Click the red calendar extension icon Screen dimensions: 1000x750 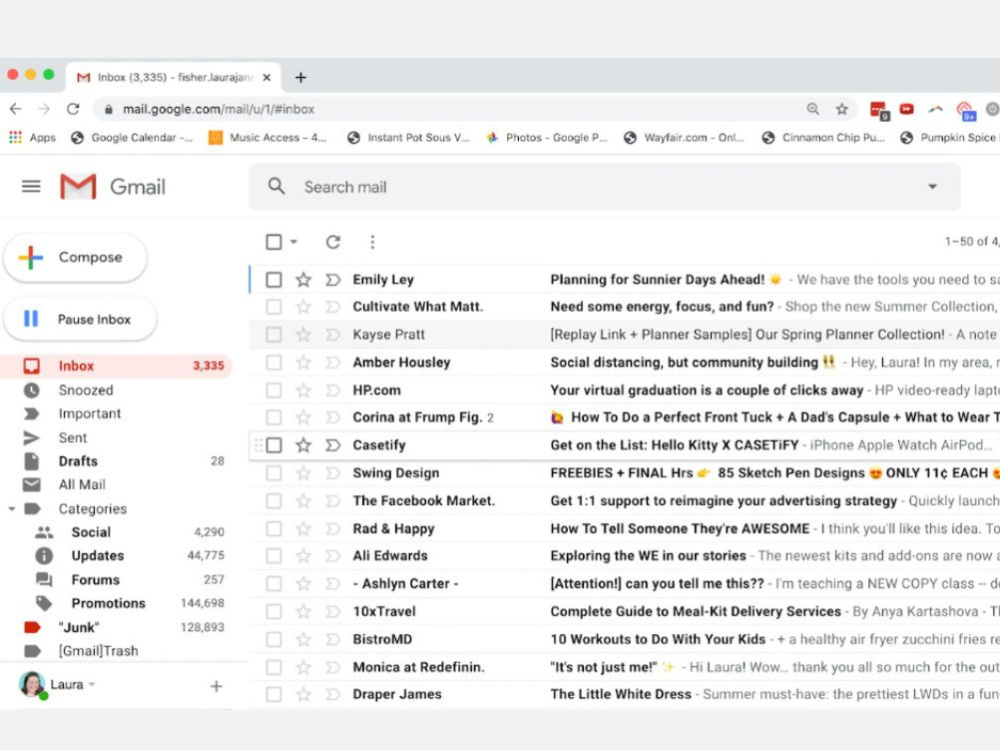click(879, 110)
